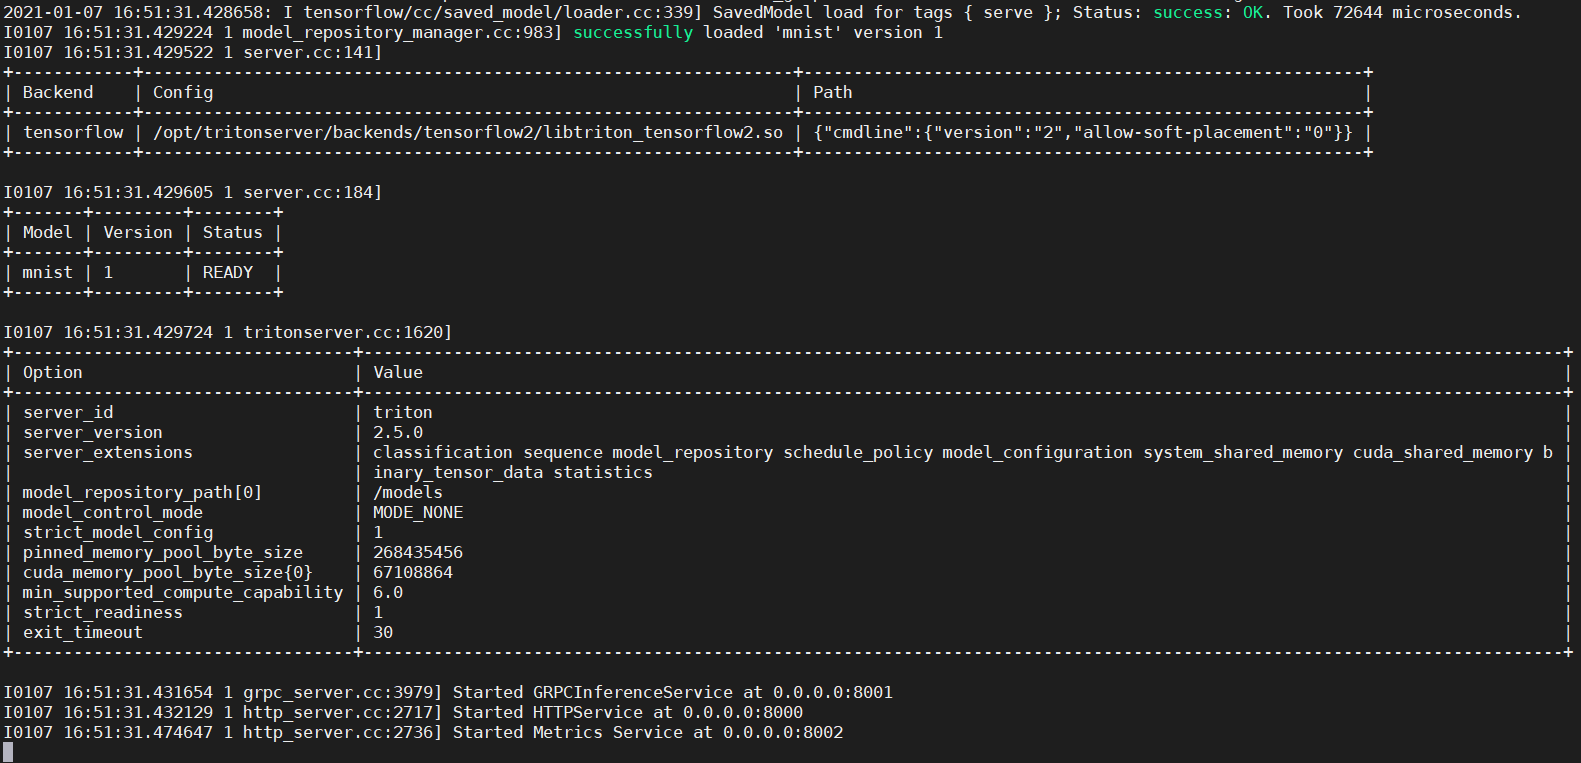Click the GRPC address 0.0.0.0:8001

[x=832, y=692]
